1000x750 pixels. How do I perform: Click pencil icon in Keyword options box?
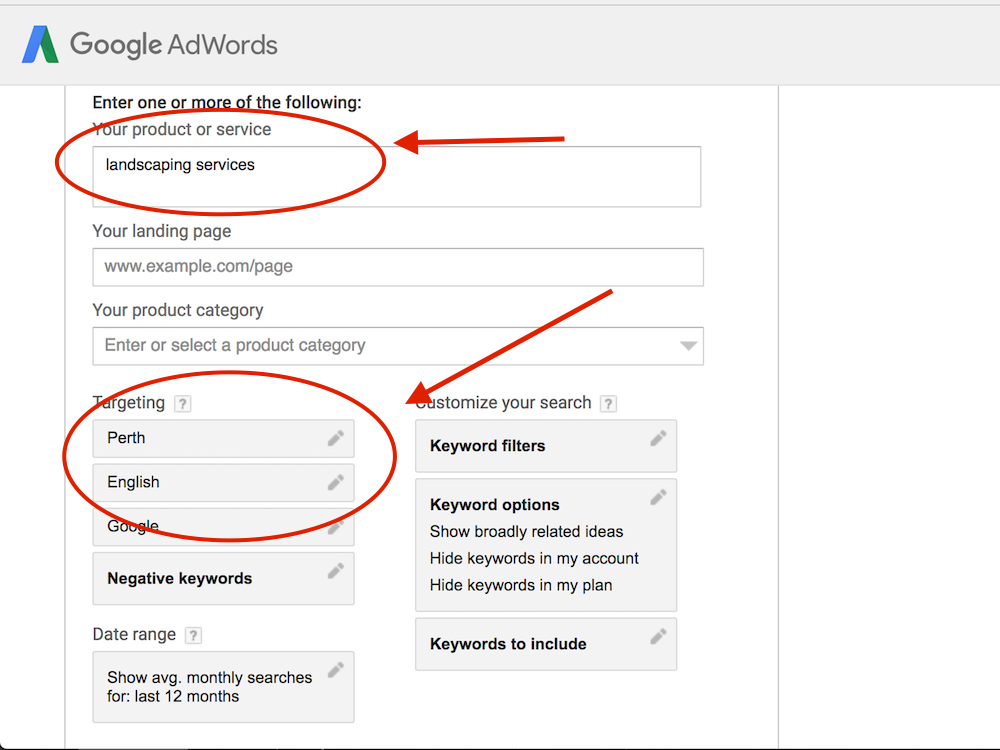(x=659, y=497)
